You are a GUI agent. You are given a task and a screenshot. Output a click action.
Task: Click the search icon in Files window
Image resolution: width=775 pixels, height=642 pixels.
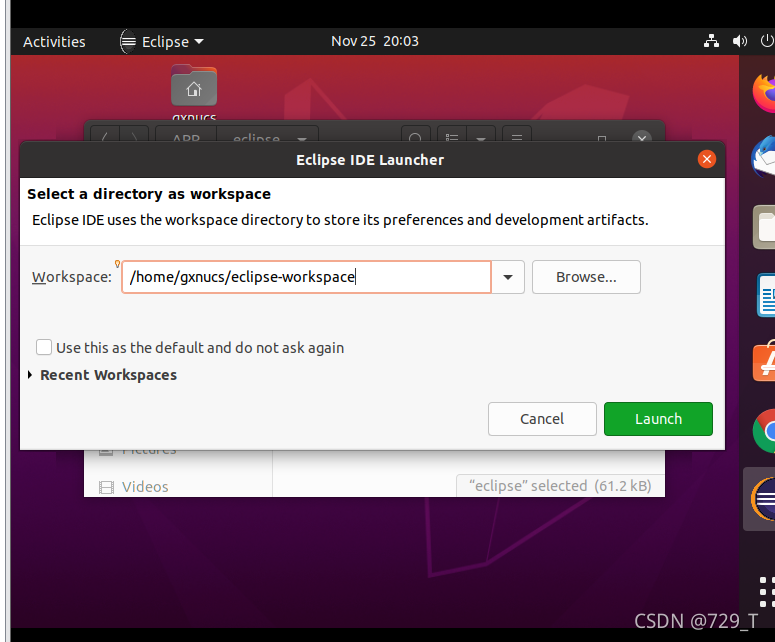[416, 136]
